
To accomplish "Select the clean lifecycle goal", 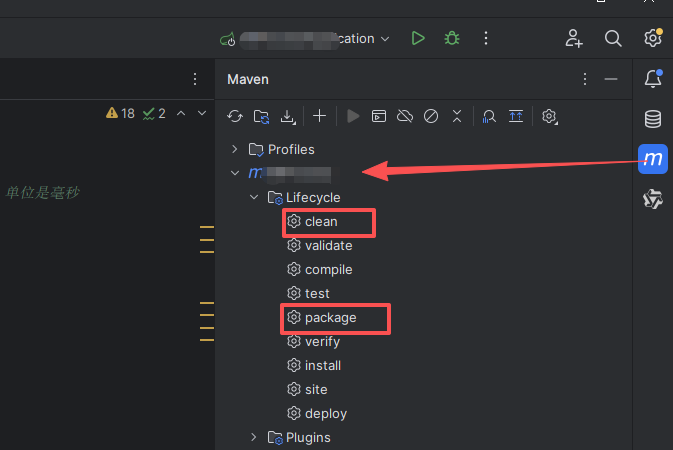I will [x=321, y=221].
